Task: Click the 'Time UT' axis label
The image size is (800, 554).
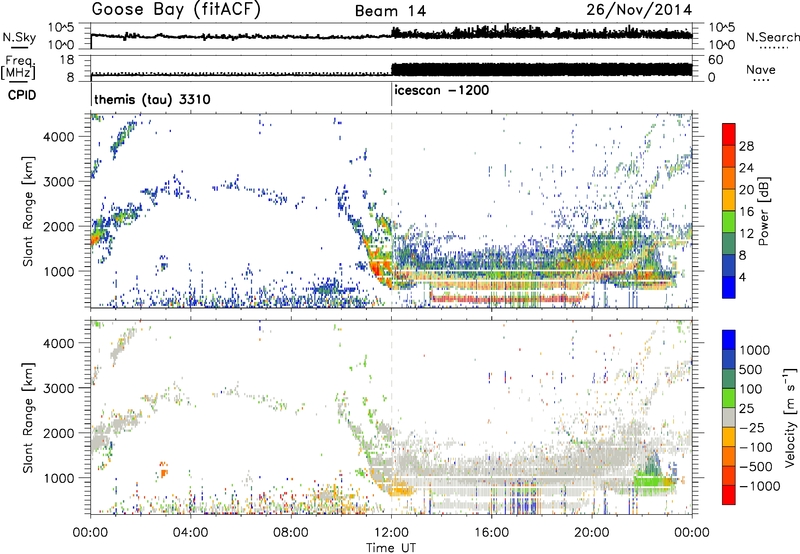Action: point(391,547)
